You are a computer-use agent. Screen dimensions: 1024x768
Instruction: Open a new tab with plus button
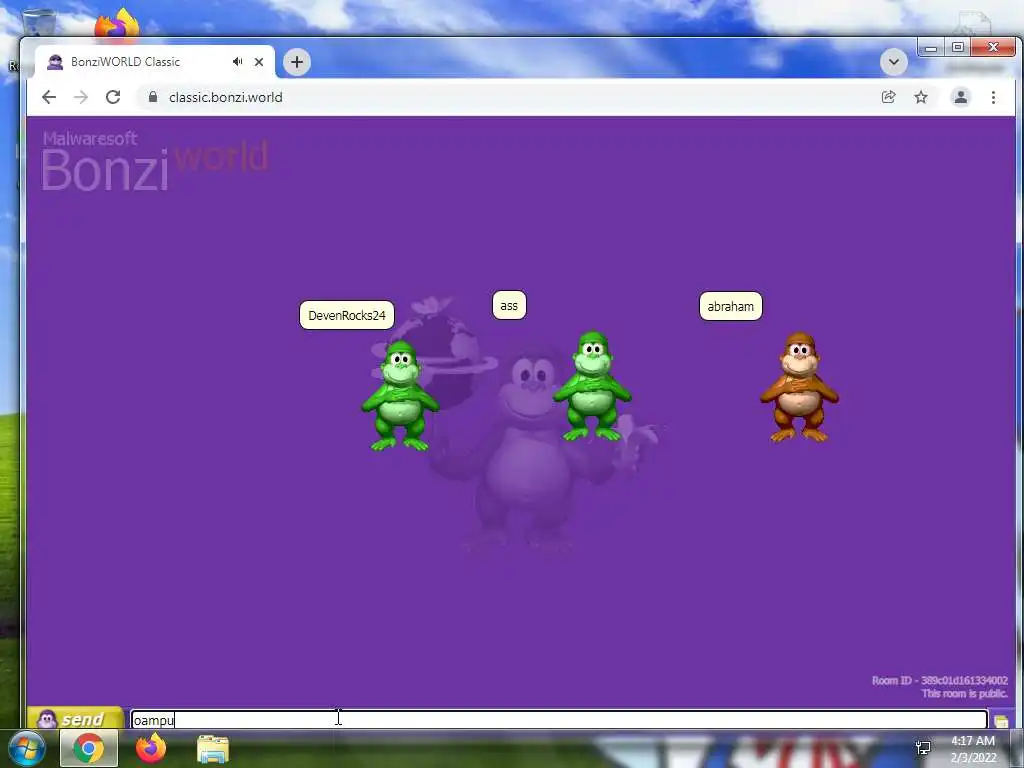(x=297, y=62)
